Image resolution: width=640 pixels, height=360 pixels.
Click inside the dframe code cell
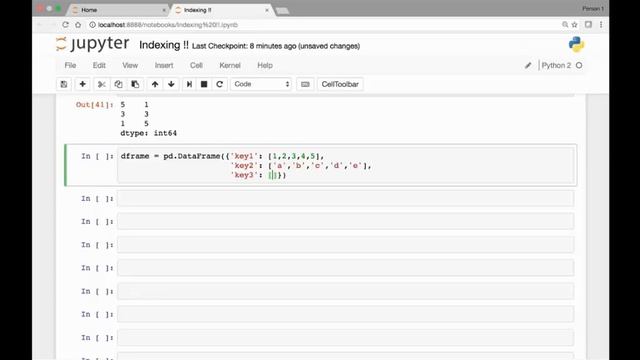point(345,165)
